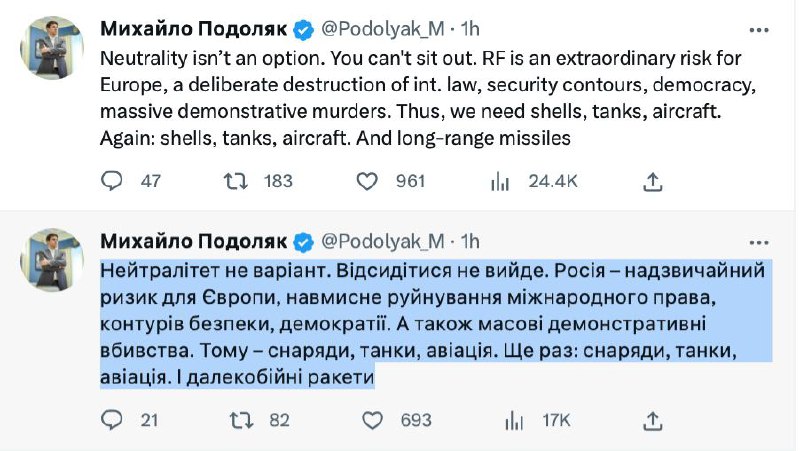Open the profile picture on the first tweet

(x=52, y=47)
